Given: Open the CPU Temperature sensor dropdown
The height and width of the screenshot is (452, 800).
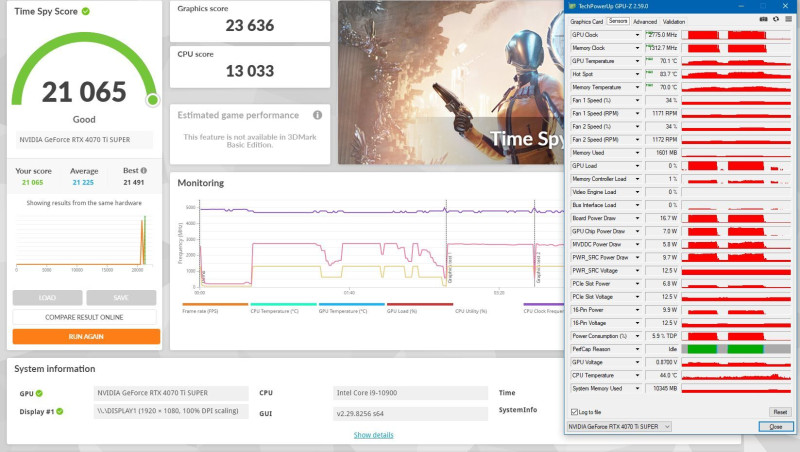Looking at the screenshot, I should (x=637, y=375).
